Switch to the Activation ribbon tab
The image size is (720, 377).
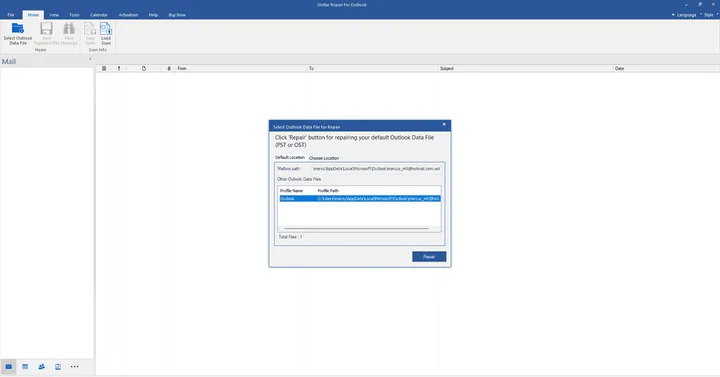[x=128, y=15]
